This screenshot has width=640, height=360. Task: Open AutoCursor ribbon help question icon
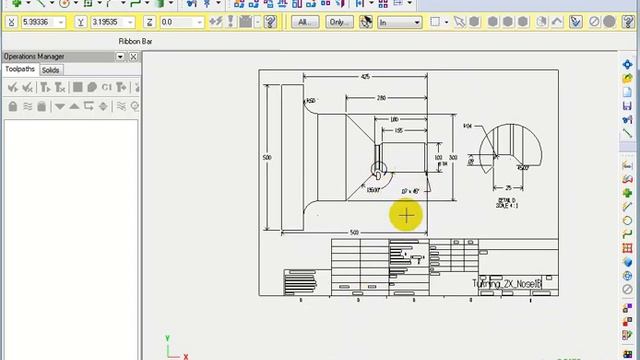[270, 22]
